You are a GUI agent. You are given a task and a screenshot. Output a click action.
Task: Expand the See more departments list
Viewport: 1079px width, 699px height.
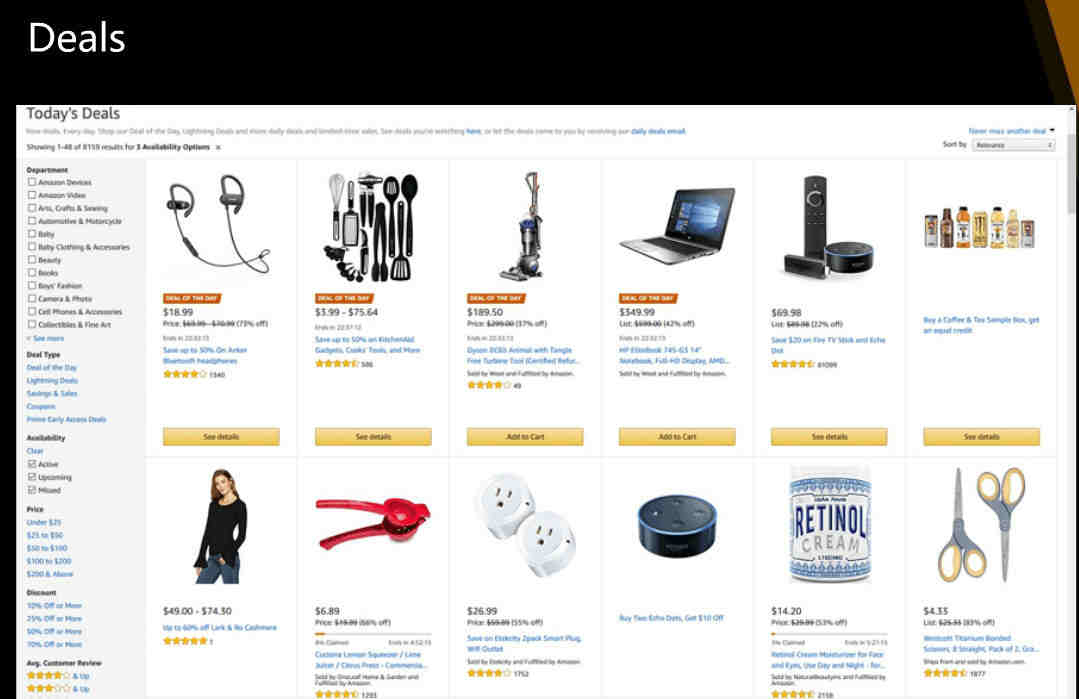46,338
